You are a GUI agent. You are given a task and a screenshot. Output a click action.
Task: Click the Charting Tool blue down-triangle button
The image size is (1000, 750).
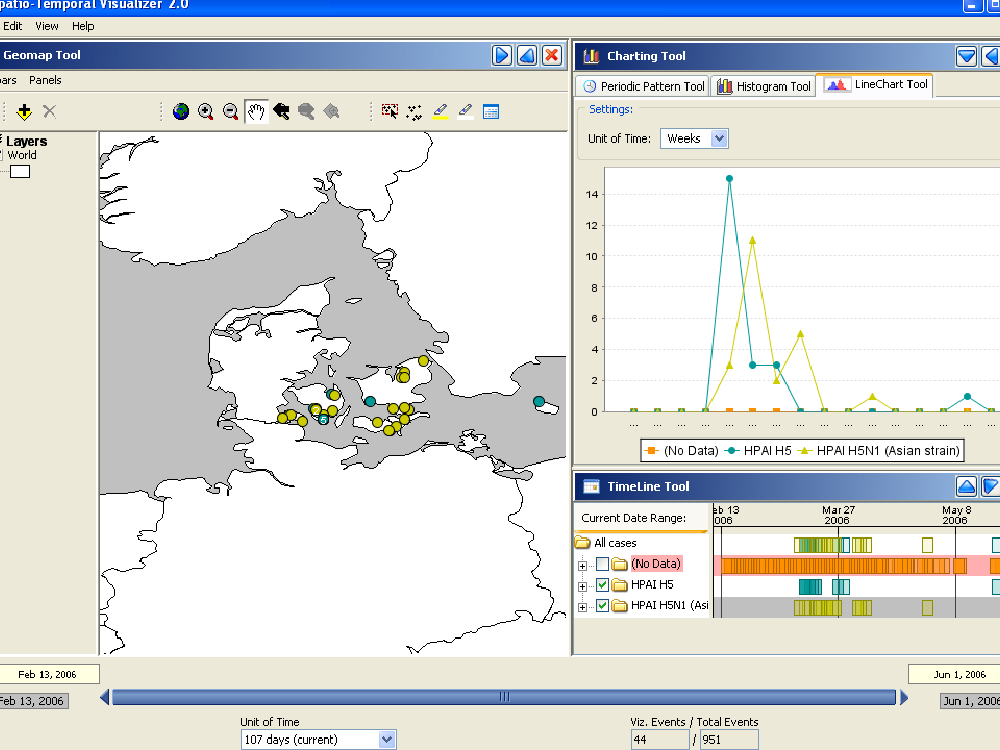[x=966, y=56]
